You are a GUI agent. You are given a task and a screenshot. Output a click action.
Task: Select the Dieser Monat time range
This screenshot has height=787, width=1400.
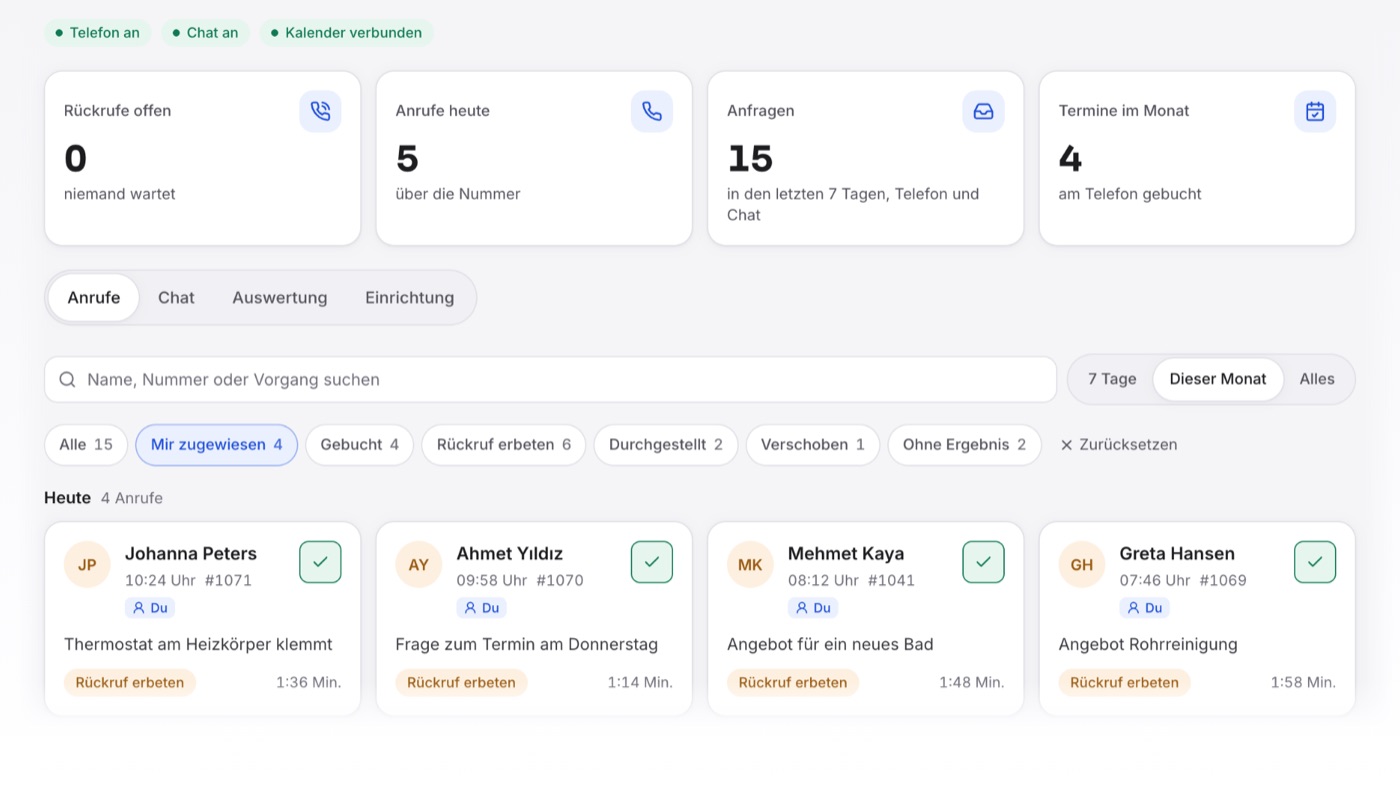[1218, 380]
